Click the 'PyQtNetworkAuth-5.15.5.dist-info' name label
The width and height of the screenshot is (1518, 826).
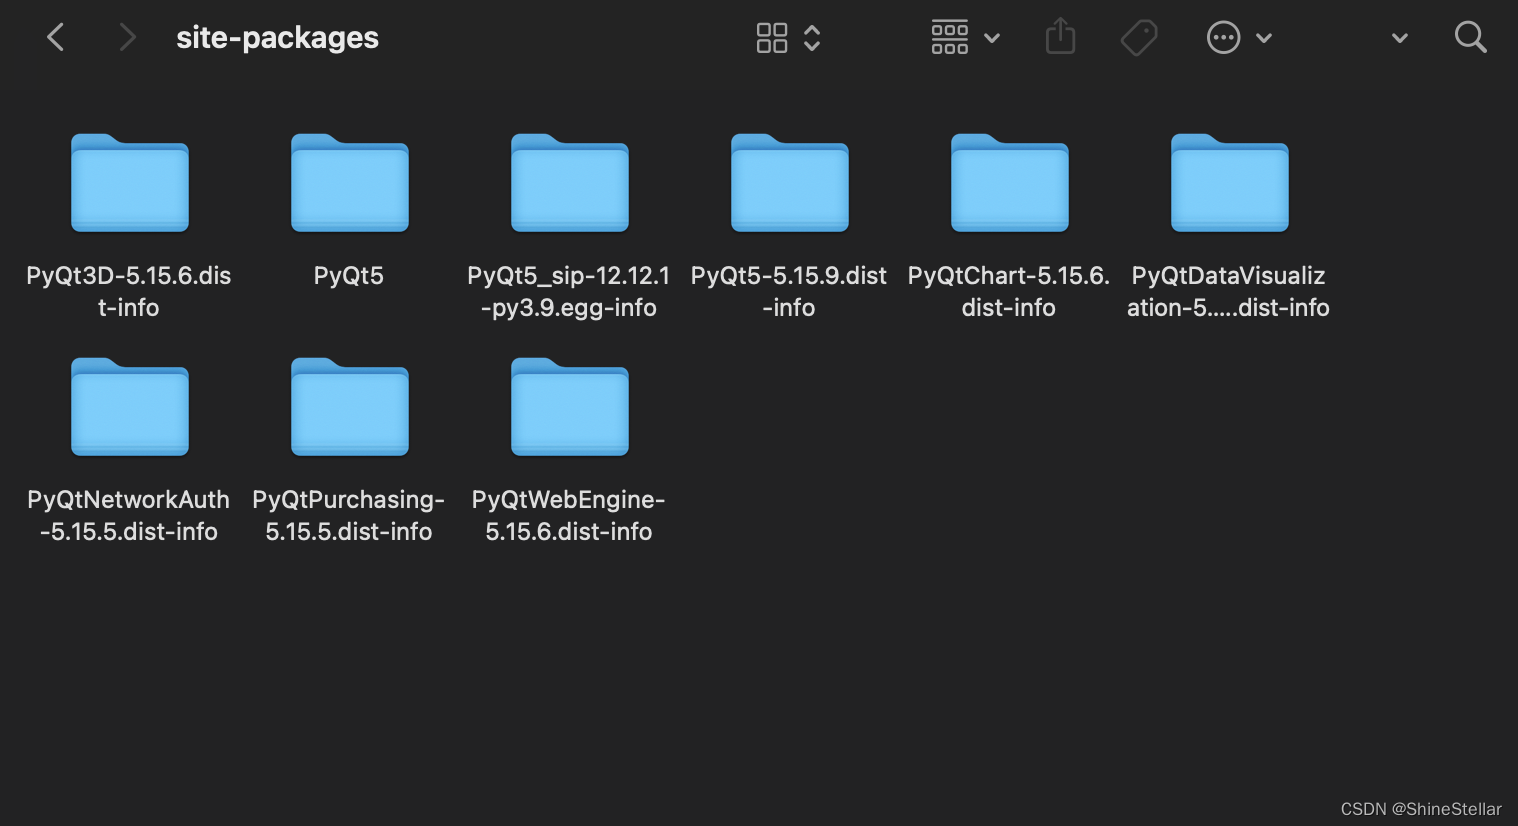[129, 515]
